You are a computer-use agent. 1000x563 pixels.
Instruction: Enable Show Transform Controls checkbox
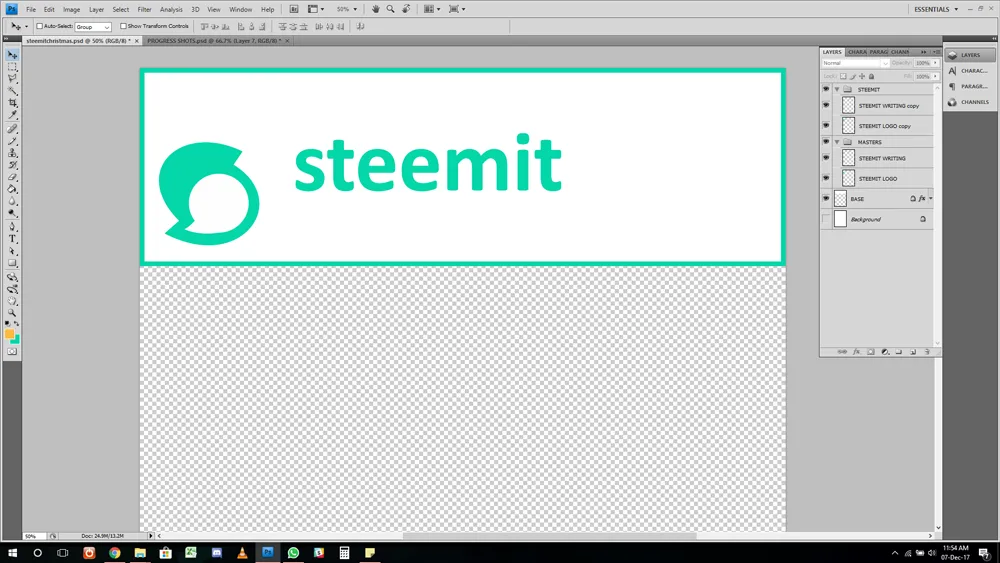click(123, 26)
